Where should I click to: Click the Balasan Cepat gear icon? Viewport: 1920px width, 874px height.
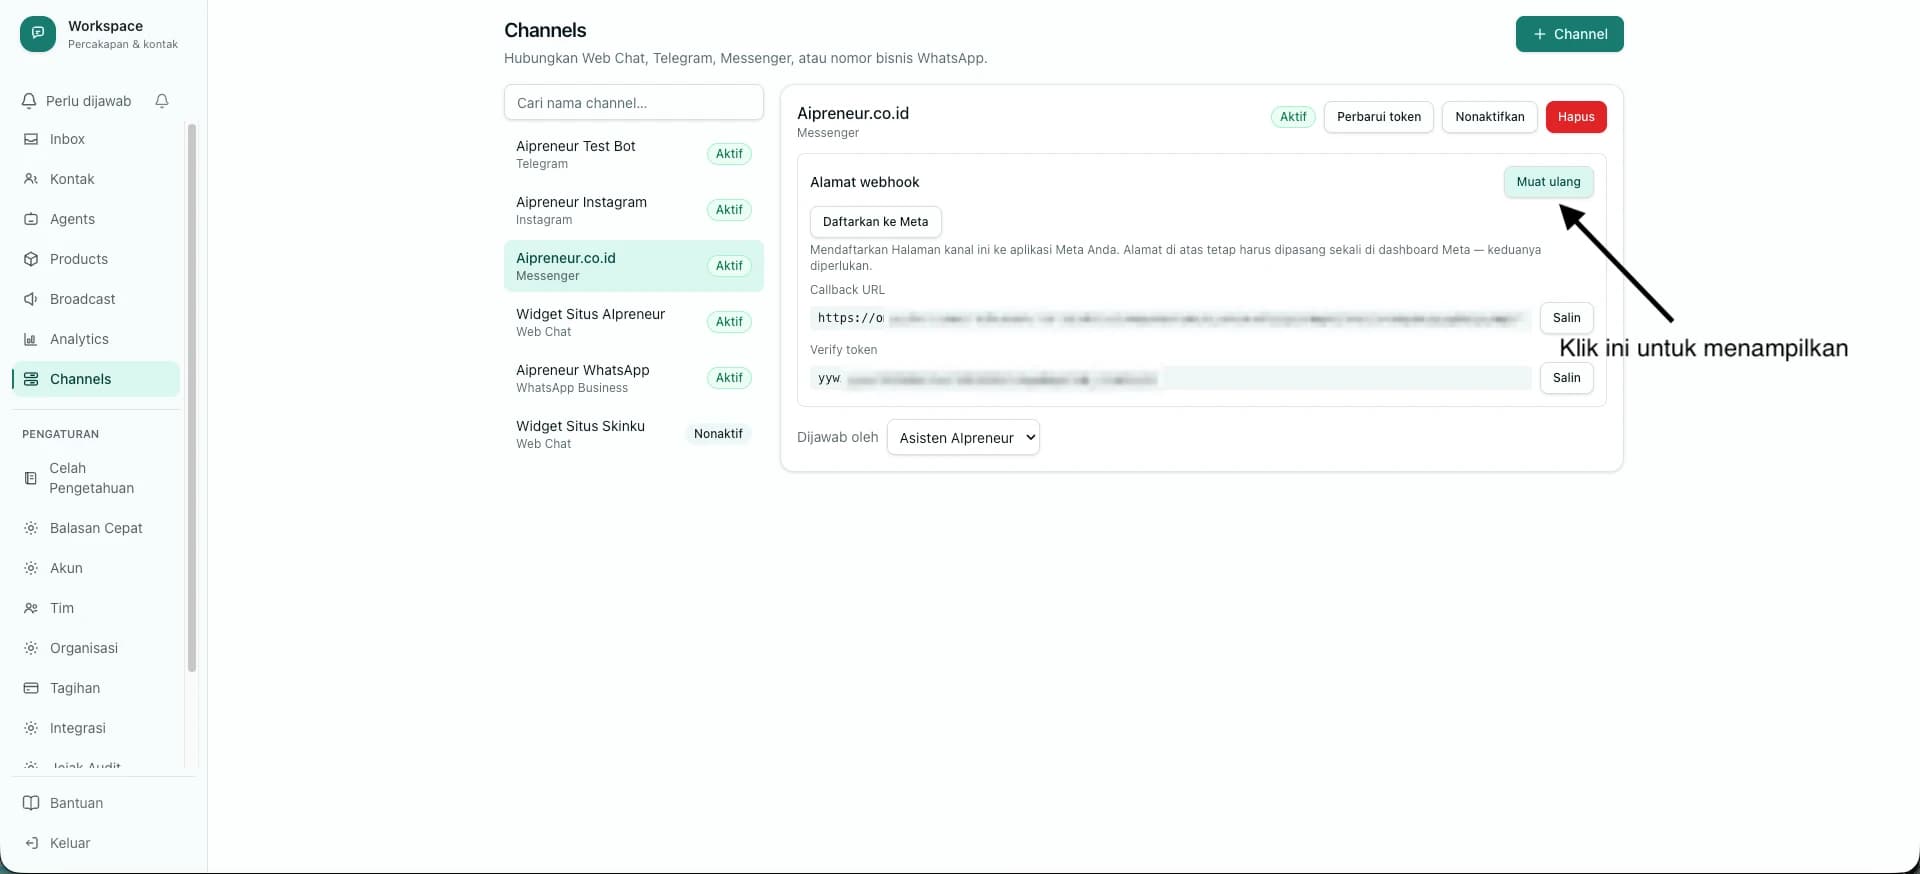click(31, 528)
